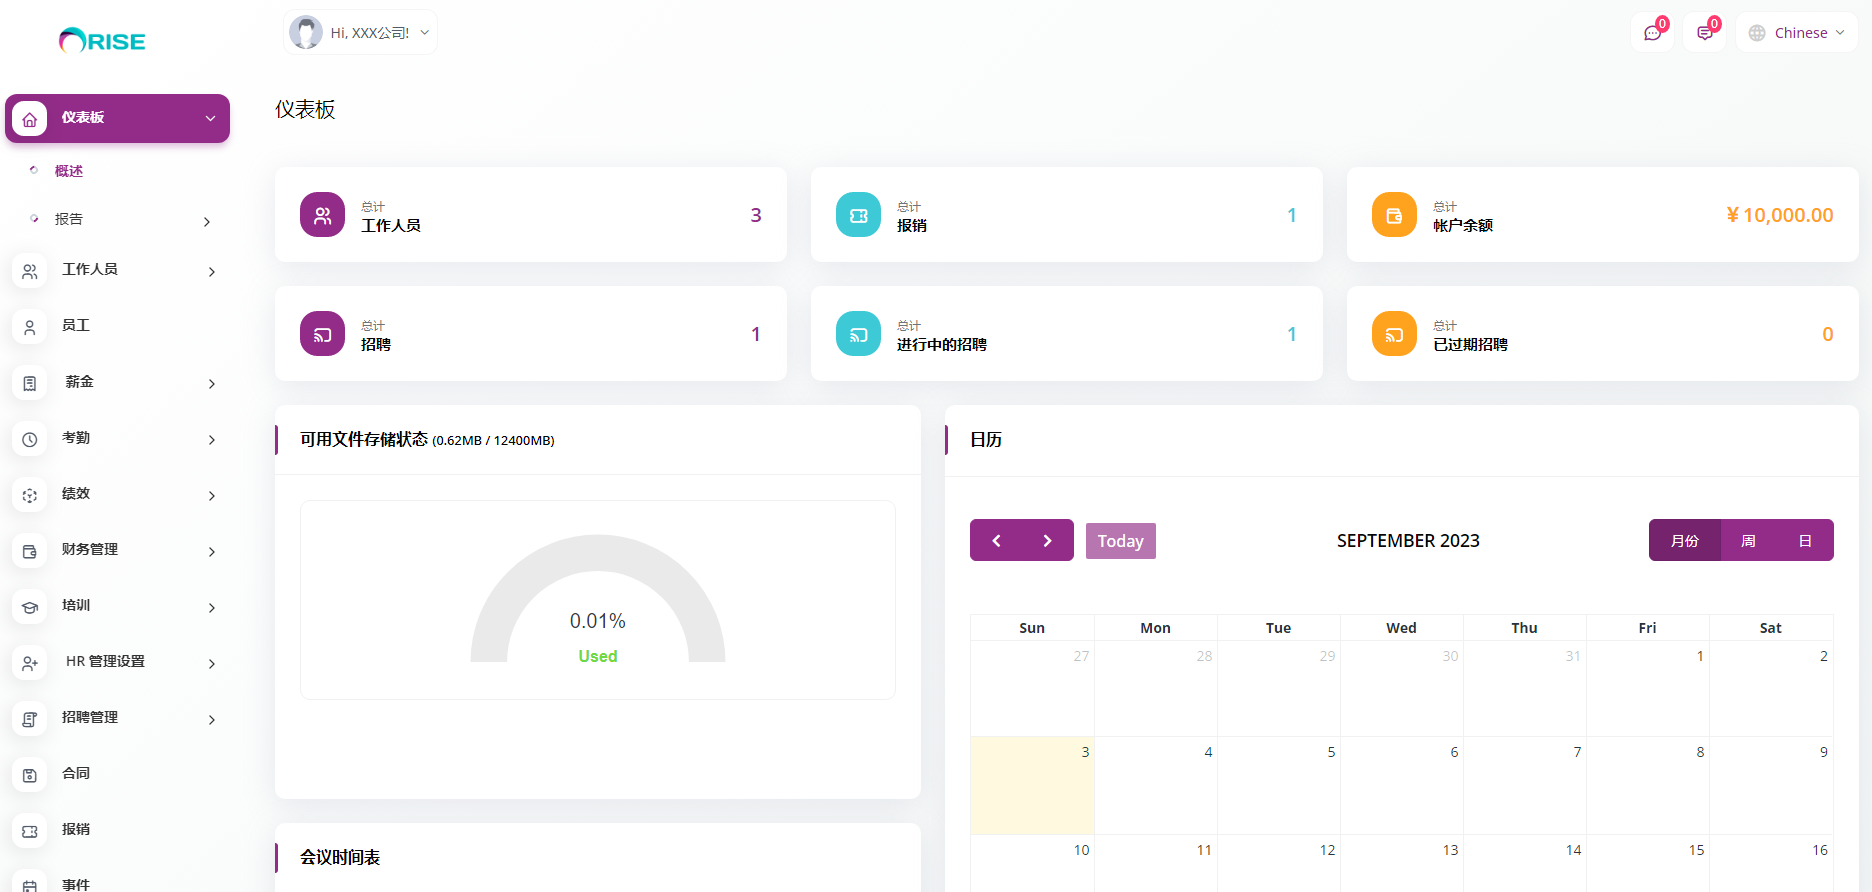Select 概述 under the dashboard menu
The height and width of the screenshot is (892, 1872).
[69, 171]
